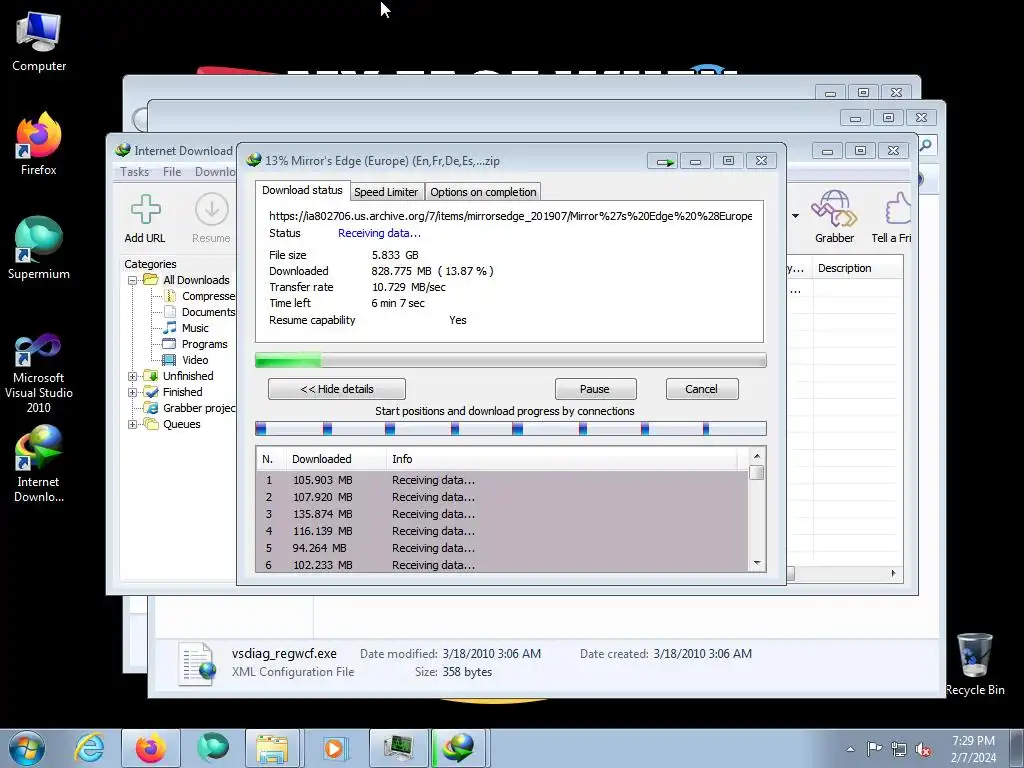This screenshot has height=768, width=1024.
Task: Click the Firefox taskbar icon
Action: pos(150,748)
